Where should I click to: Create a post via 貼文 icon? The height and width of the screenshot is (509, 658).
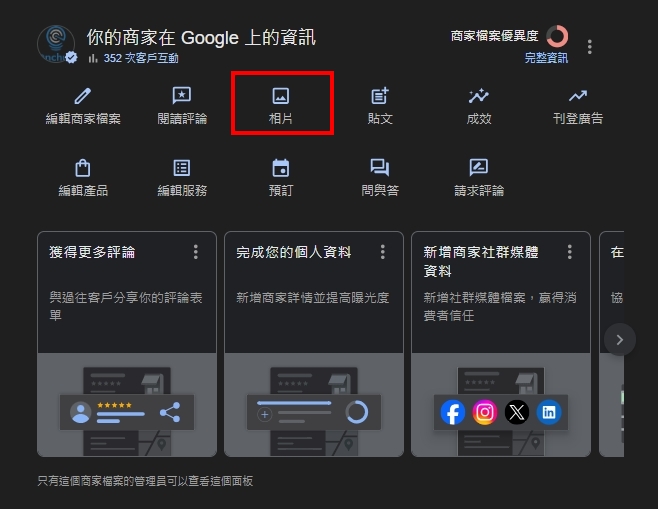pyautogui.click(x=380, y=96)
